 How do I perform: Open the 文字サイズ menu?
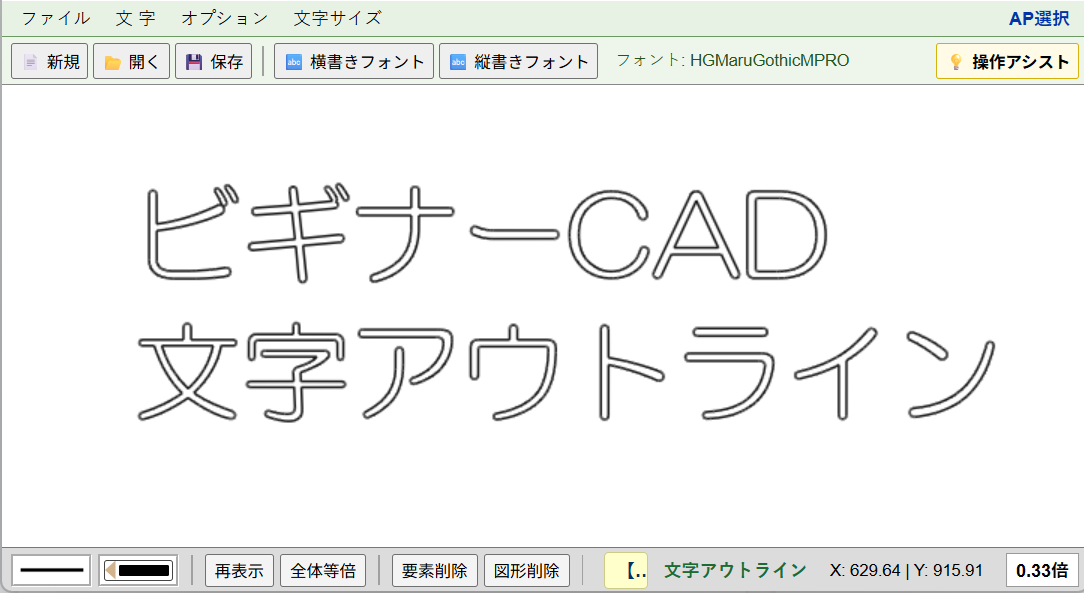pos(337,19)
